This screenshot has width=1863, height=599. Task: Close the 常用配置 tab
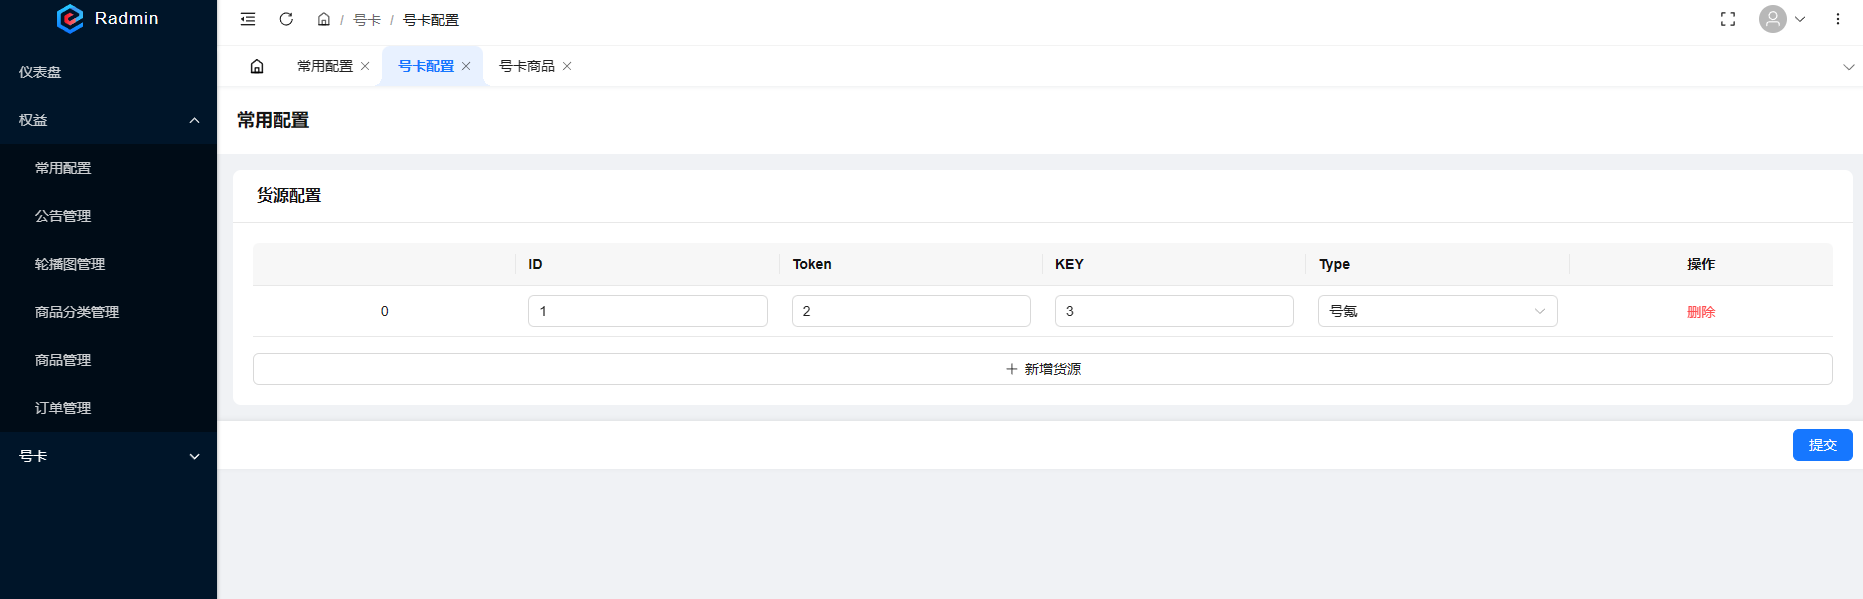click(x=365, y=66)
